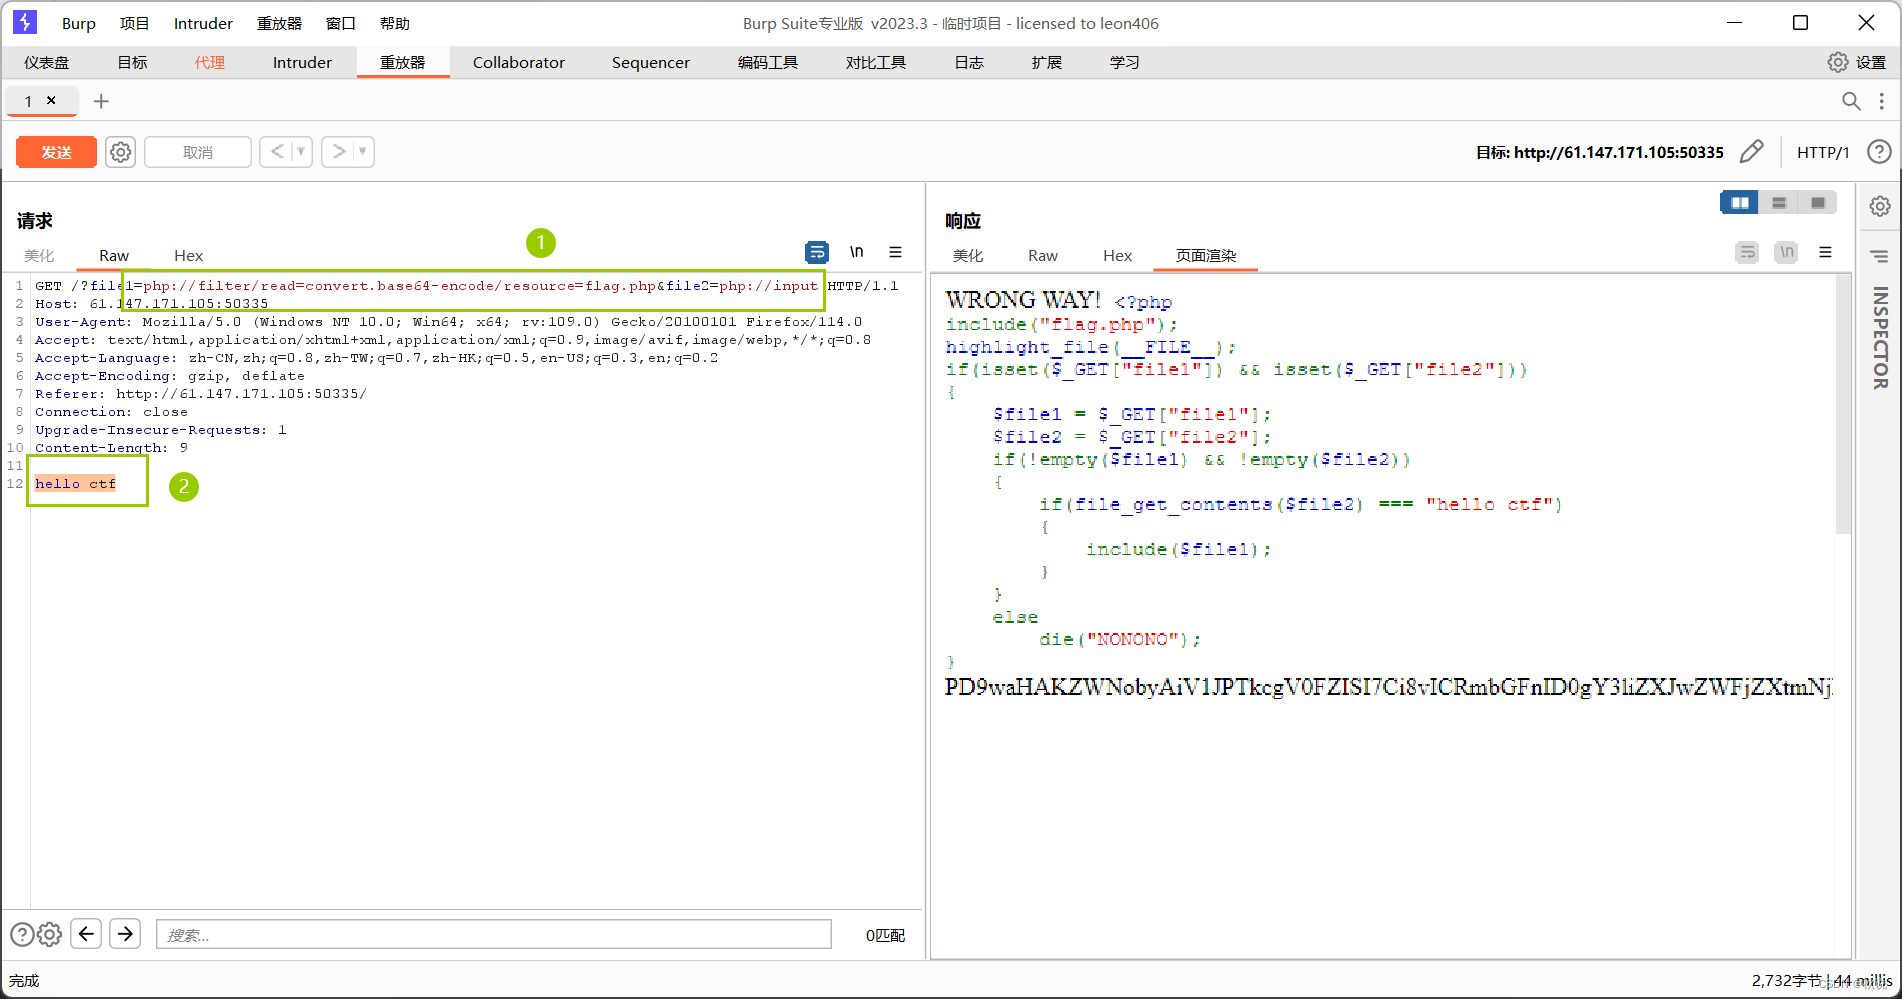Close repeater tab 1
1902x999 pixels.
click(51, 100)
